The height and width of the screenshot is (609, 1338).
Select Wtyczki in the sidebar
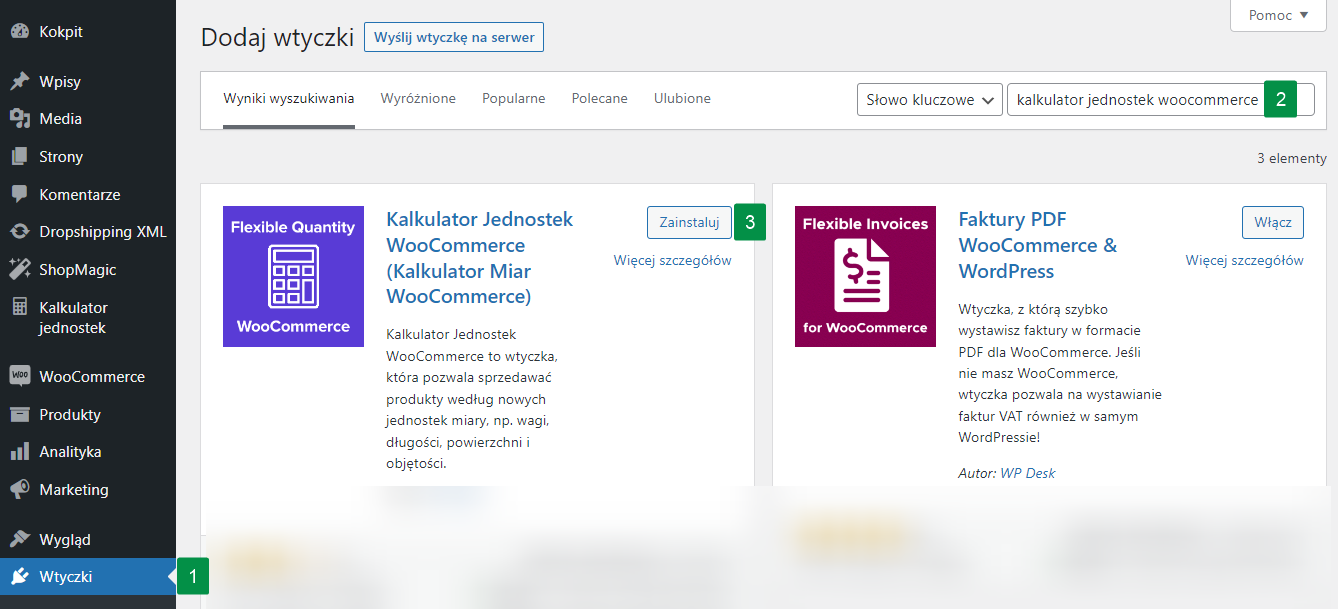tap(88, 577)
